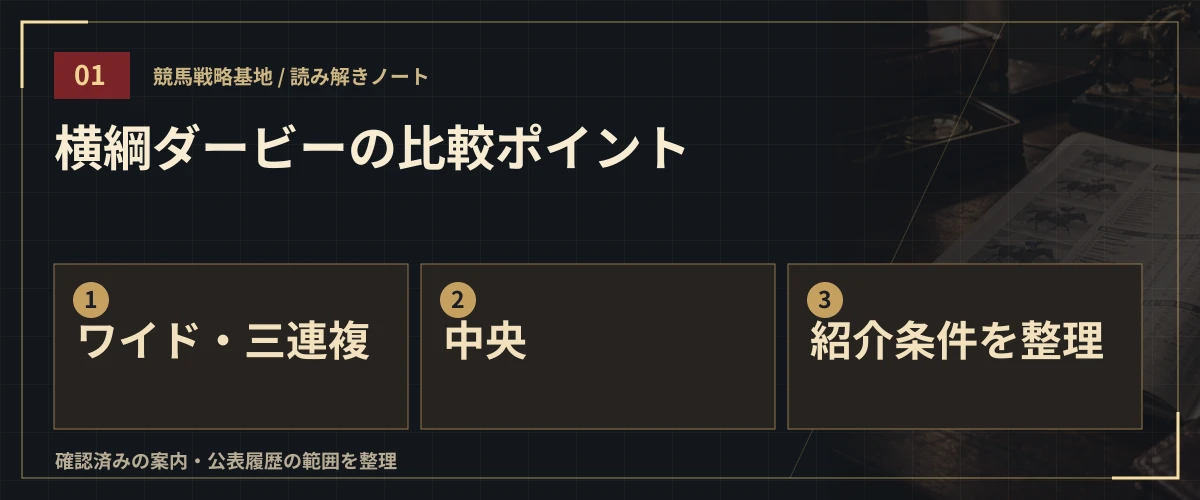Click the footer note 確認済みの案内・公表履歴の範囲を整理

click(x=226, y=461)
